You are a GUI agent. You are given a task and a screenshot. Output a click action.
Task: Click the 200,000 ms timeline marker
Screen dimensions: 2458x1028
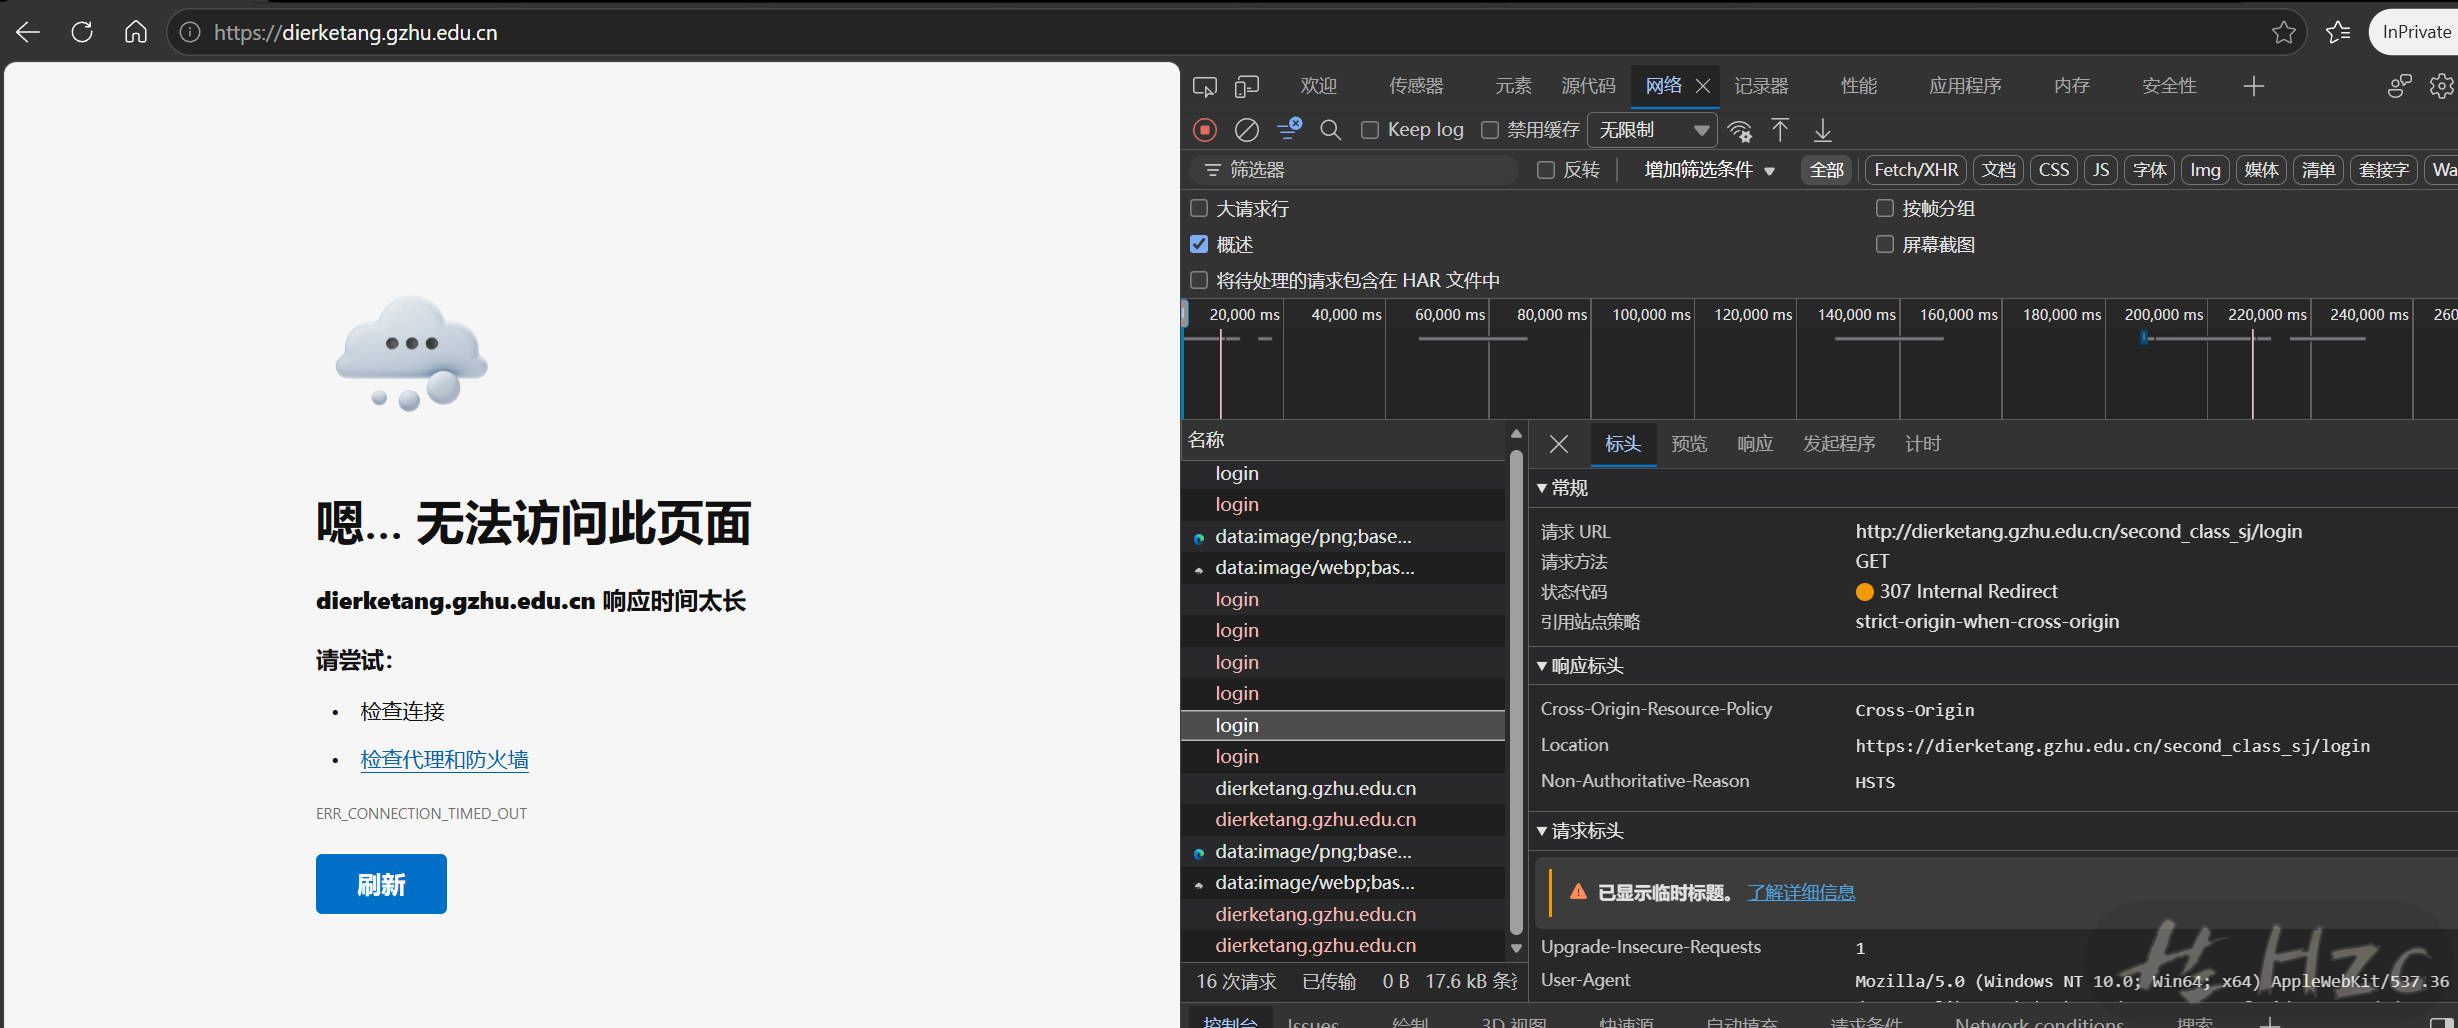tap(2163, 314)
